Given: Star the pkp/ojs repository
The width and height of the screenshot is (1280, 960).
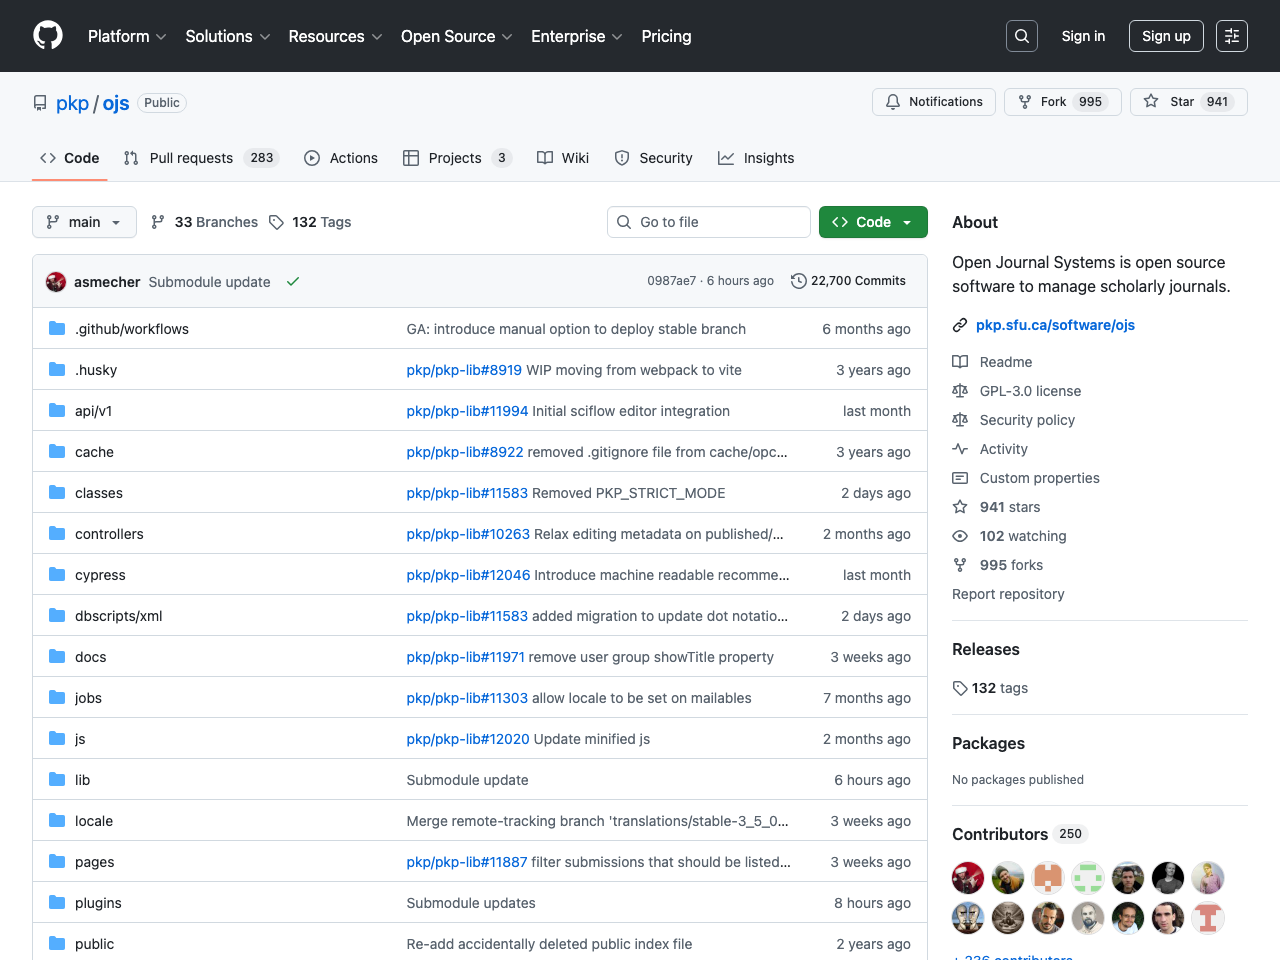Looking at the screenshot, I should (1188, 102).
